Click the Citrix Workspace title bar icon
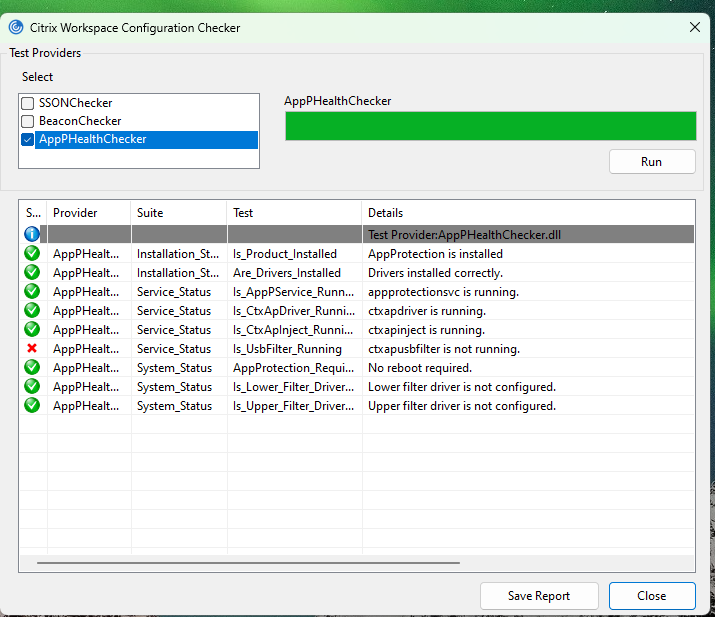715x617 pixels. (16, 28)
